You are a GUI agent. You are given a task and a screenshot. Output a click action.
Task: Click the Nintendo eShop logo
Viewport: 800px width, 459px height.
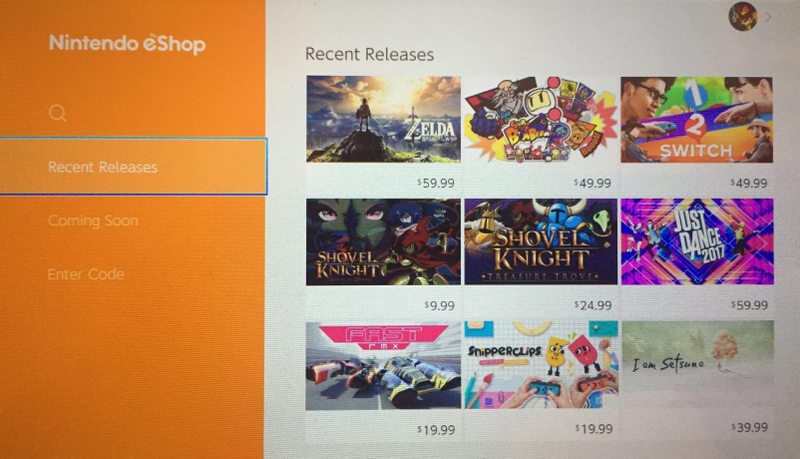click(x=127, y=43)
